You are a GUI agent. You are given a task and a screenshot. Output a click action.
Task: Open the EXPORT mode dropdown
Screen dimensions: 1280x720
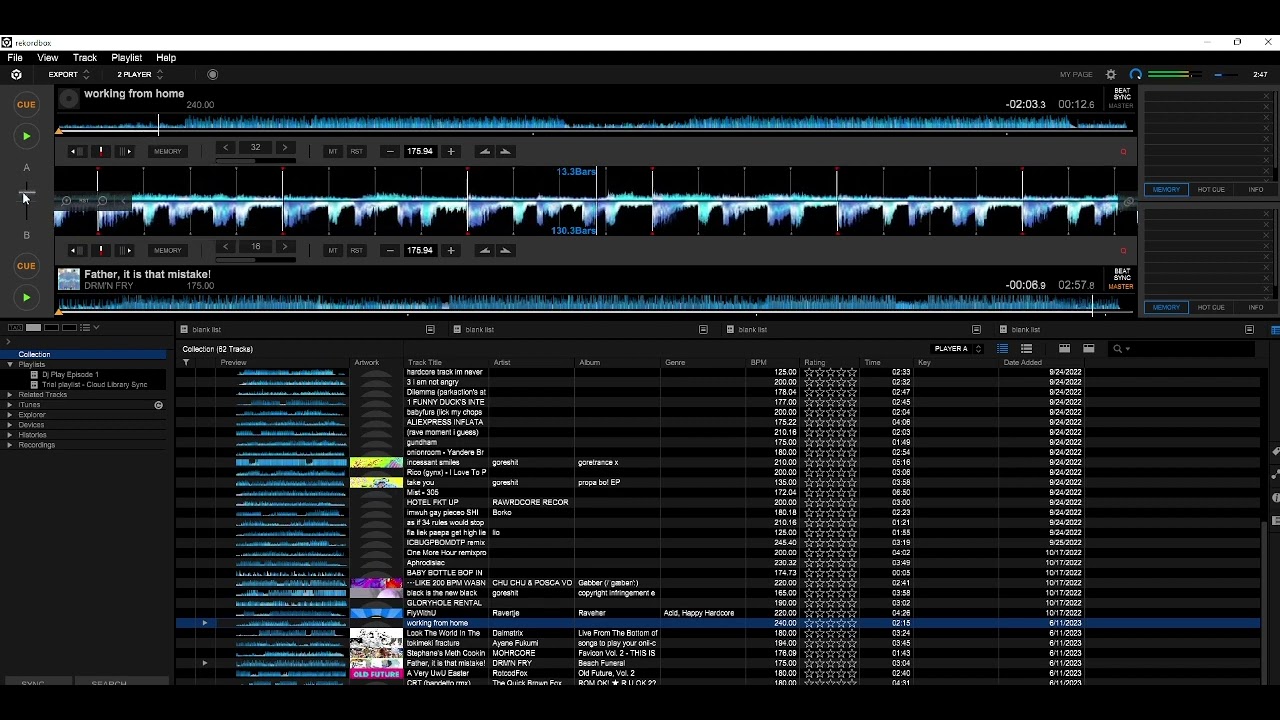(68, 75)
